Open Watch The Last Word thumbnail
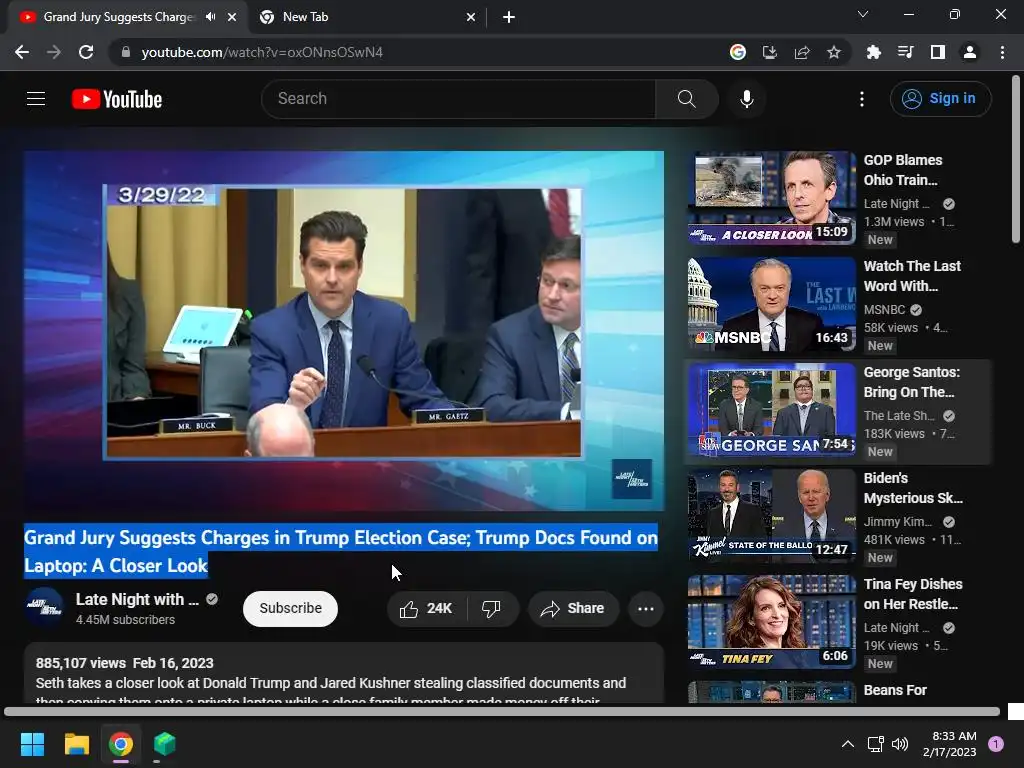This screenshot has height=768, width=1024. 771,304
